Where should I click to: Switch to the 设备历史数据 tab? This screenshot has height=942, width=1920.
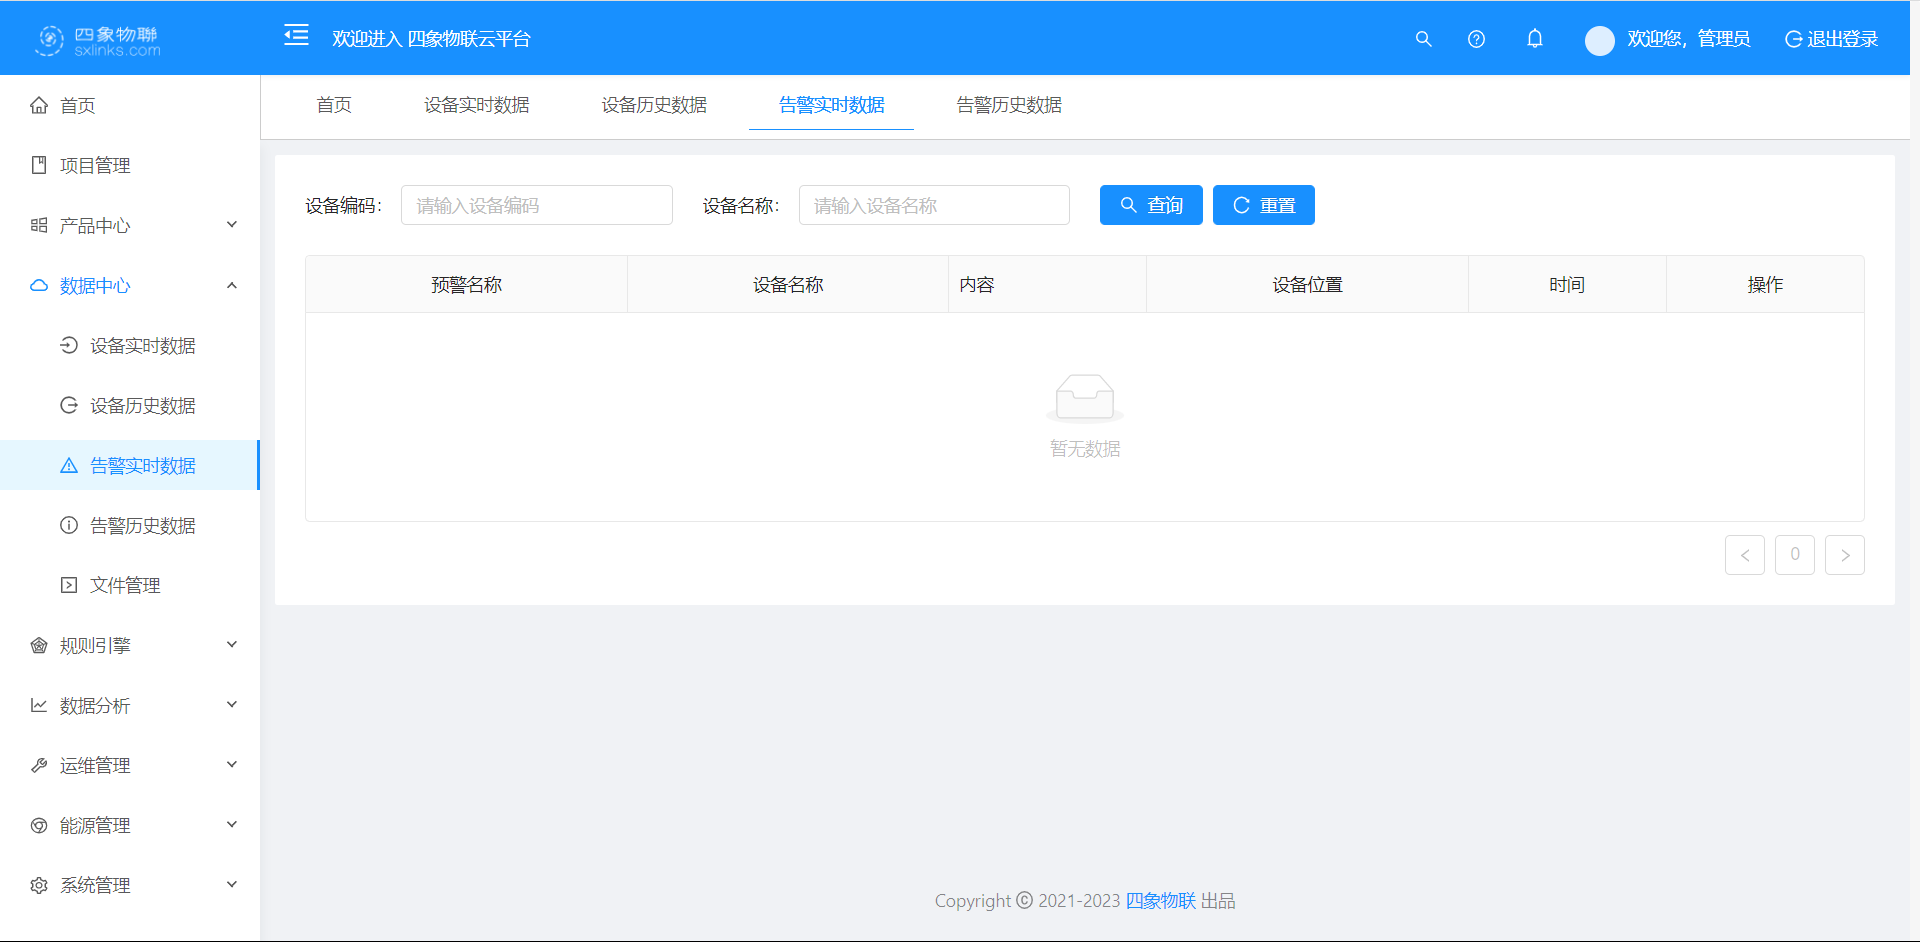[654, 105]
